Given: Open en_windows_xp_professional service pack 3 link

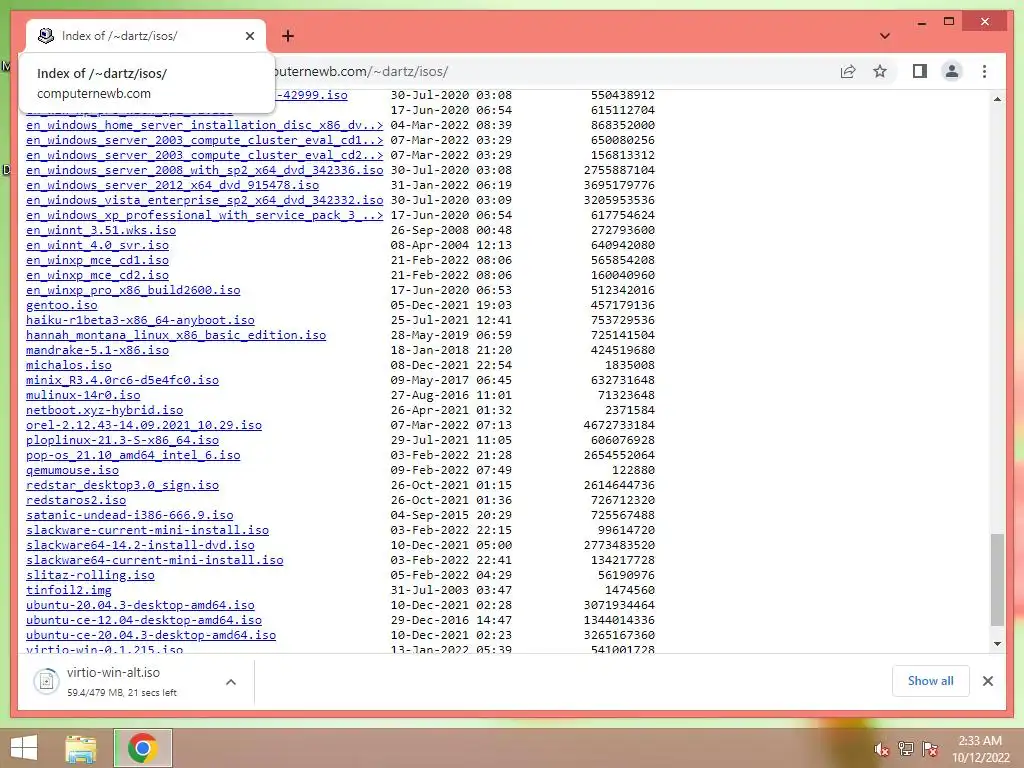Looking at the screenshot, I should click(x=204, y=215).
